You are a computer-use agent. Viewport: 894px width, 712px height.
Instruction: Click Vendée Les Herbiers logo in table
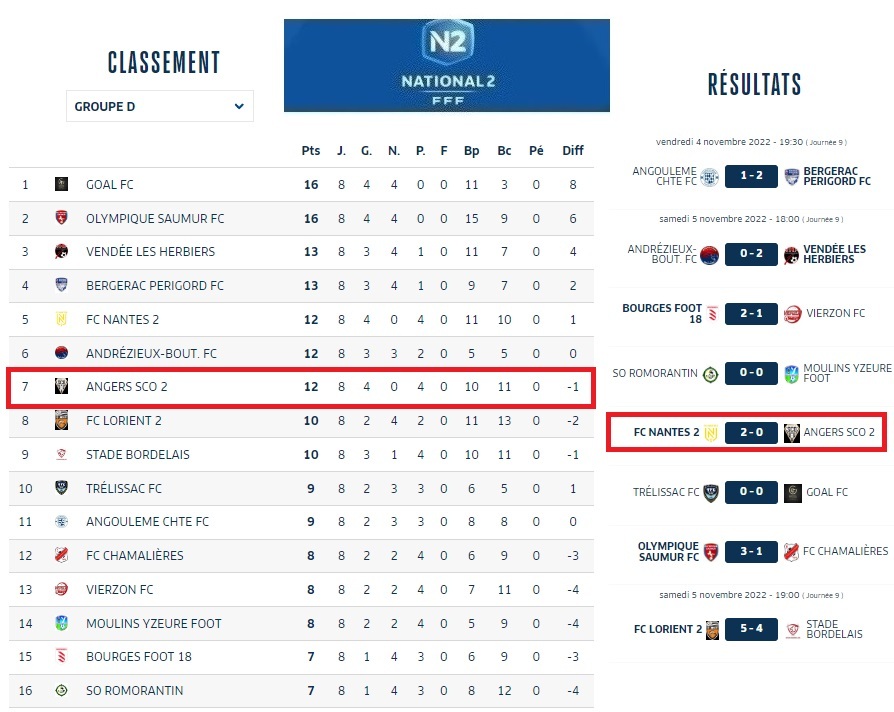(x=61, y=252)
